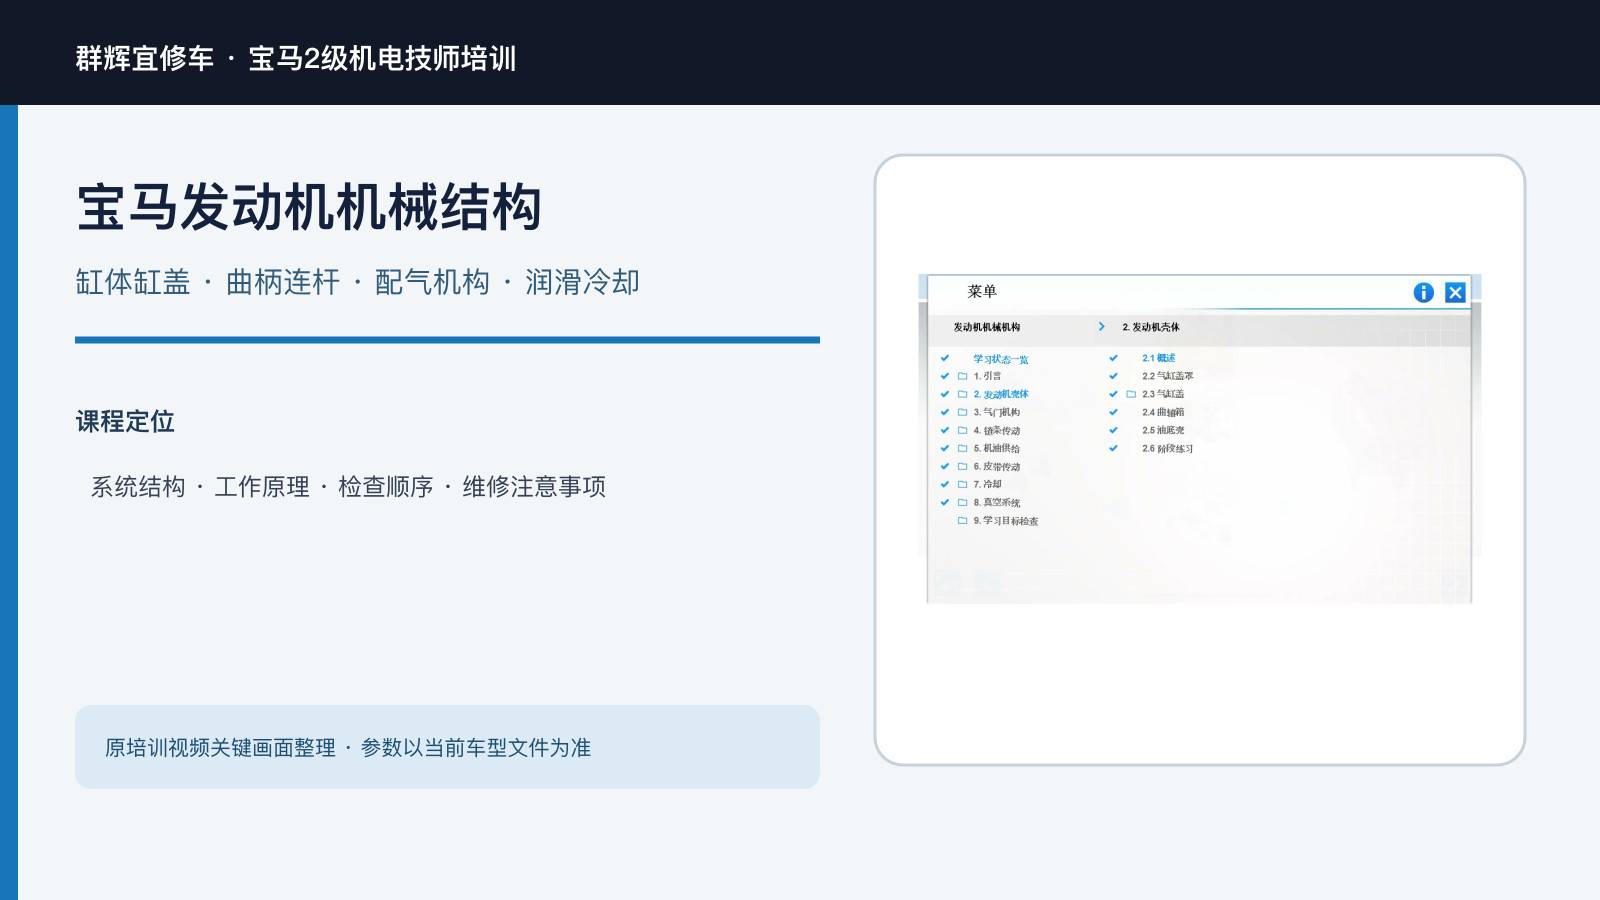Open chapter 6. 皮带传动
The width and height of the screenshot is (1600, 900).
point(997,466)
